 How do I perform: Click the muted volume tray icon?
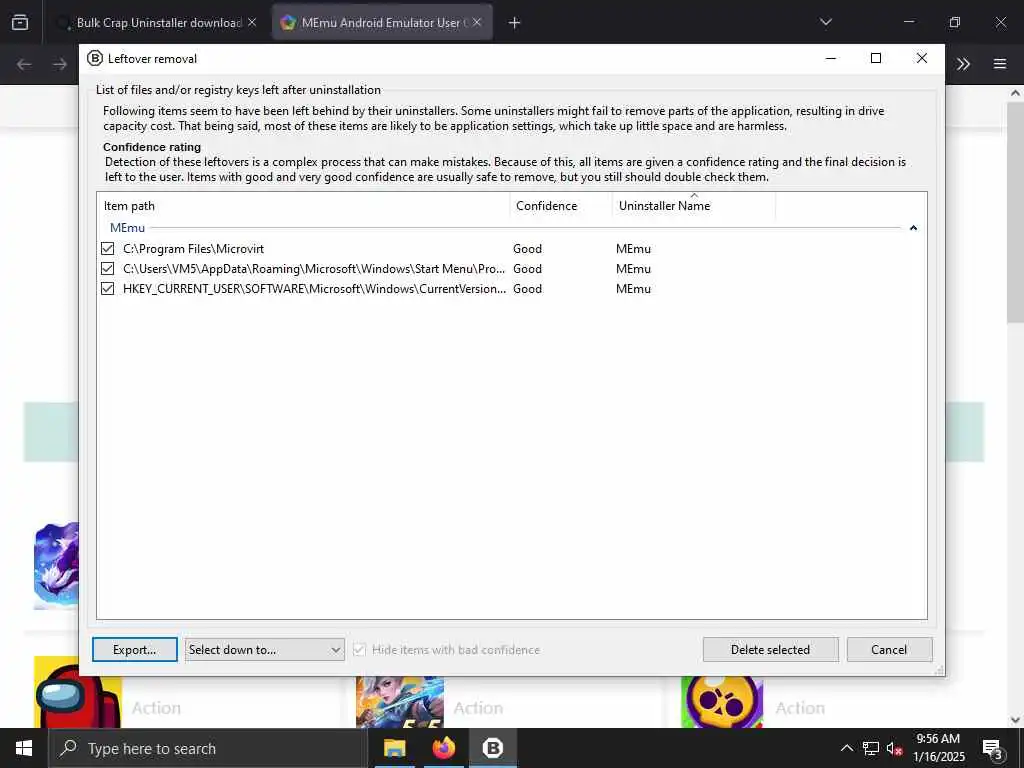[894, 748]
